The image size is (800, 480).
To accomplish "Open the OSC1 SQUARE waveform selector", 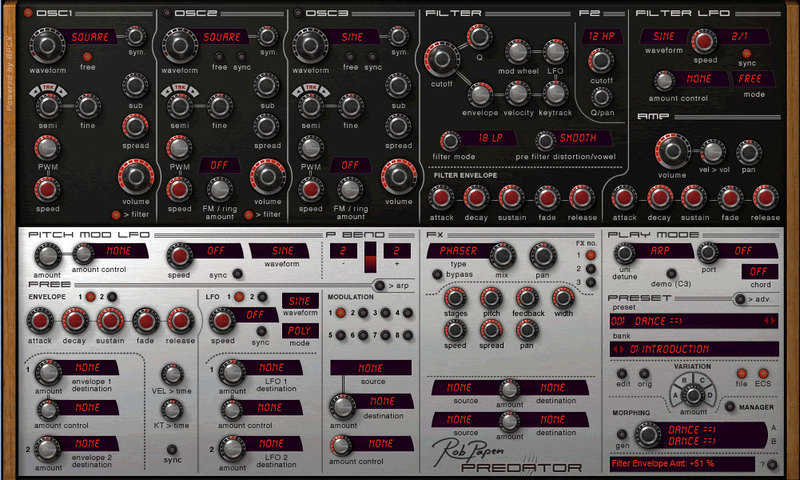I will tap(89, 37).
